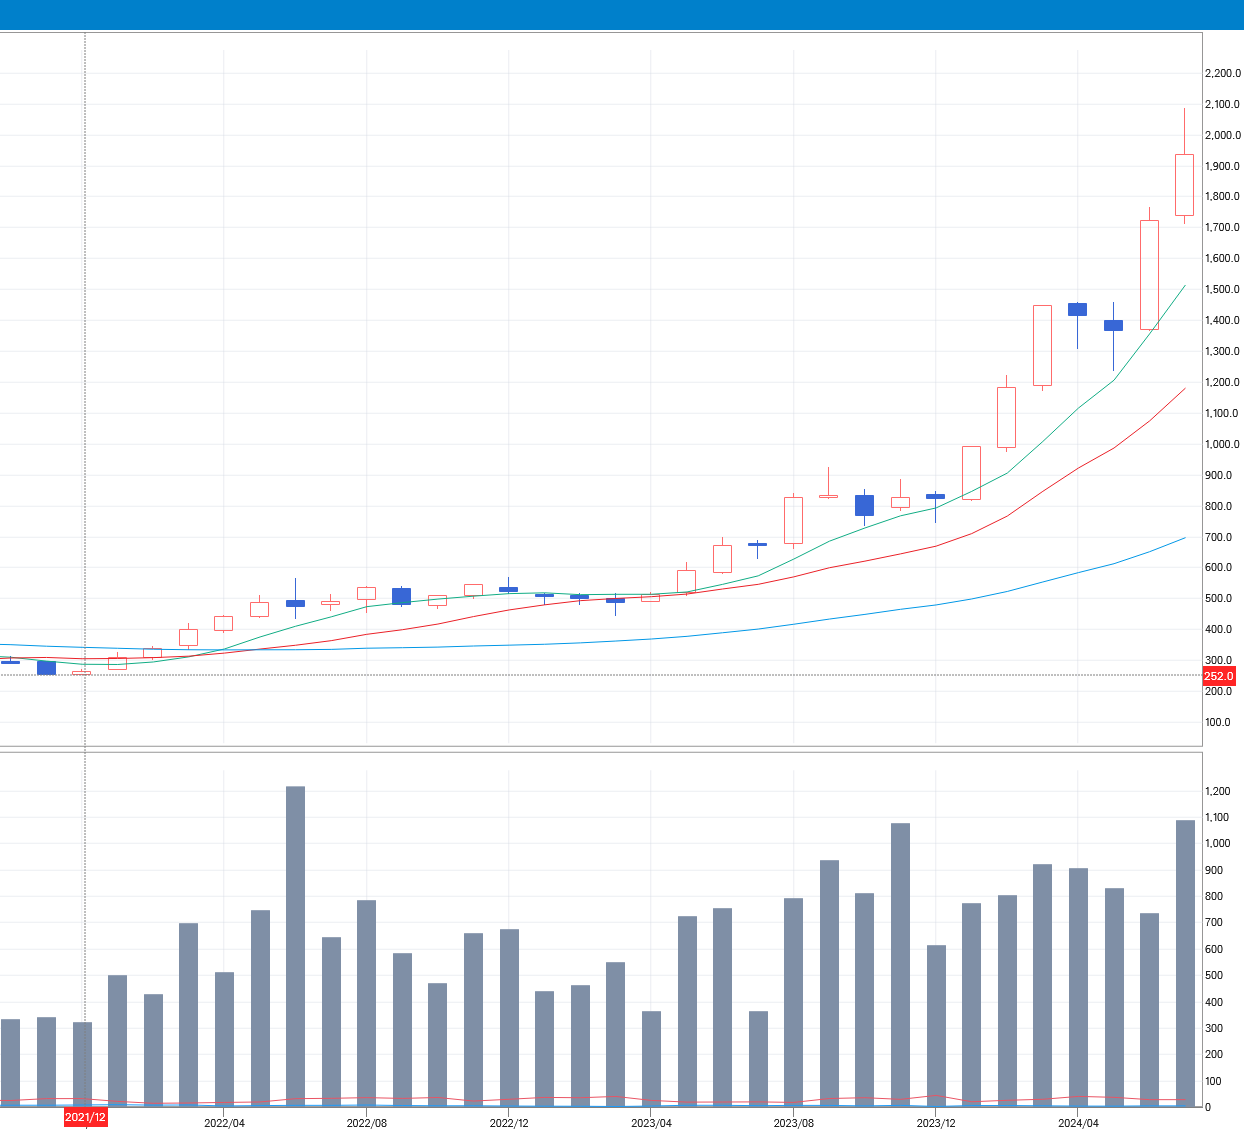Viewport: 1244px width, 1142px height.
Task: Click the 2023/12 date label
Action: [936, 1123]
